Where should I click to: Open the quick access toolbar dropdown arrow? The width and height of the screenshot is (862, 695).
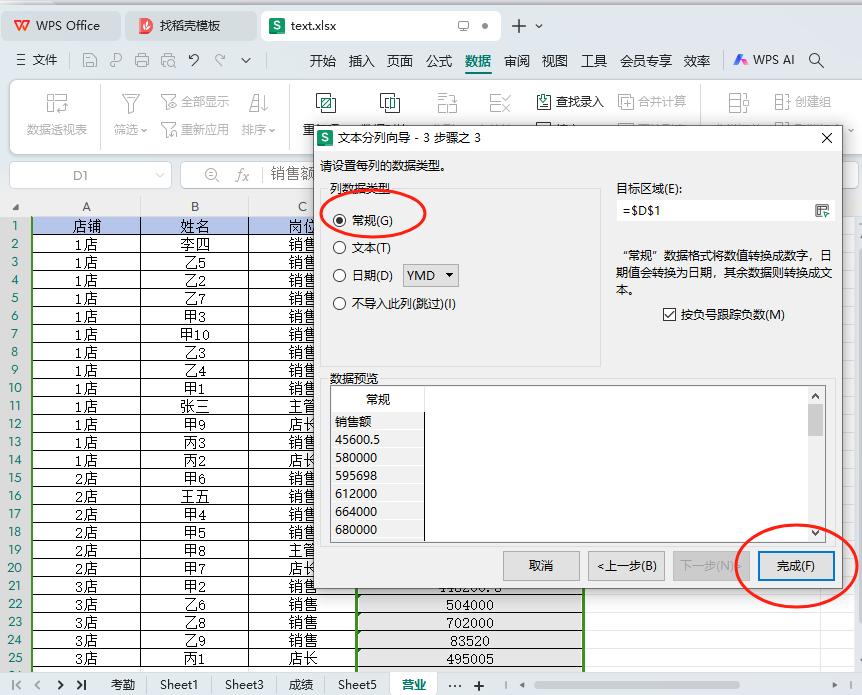click(x=246, y=60)
